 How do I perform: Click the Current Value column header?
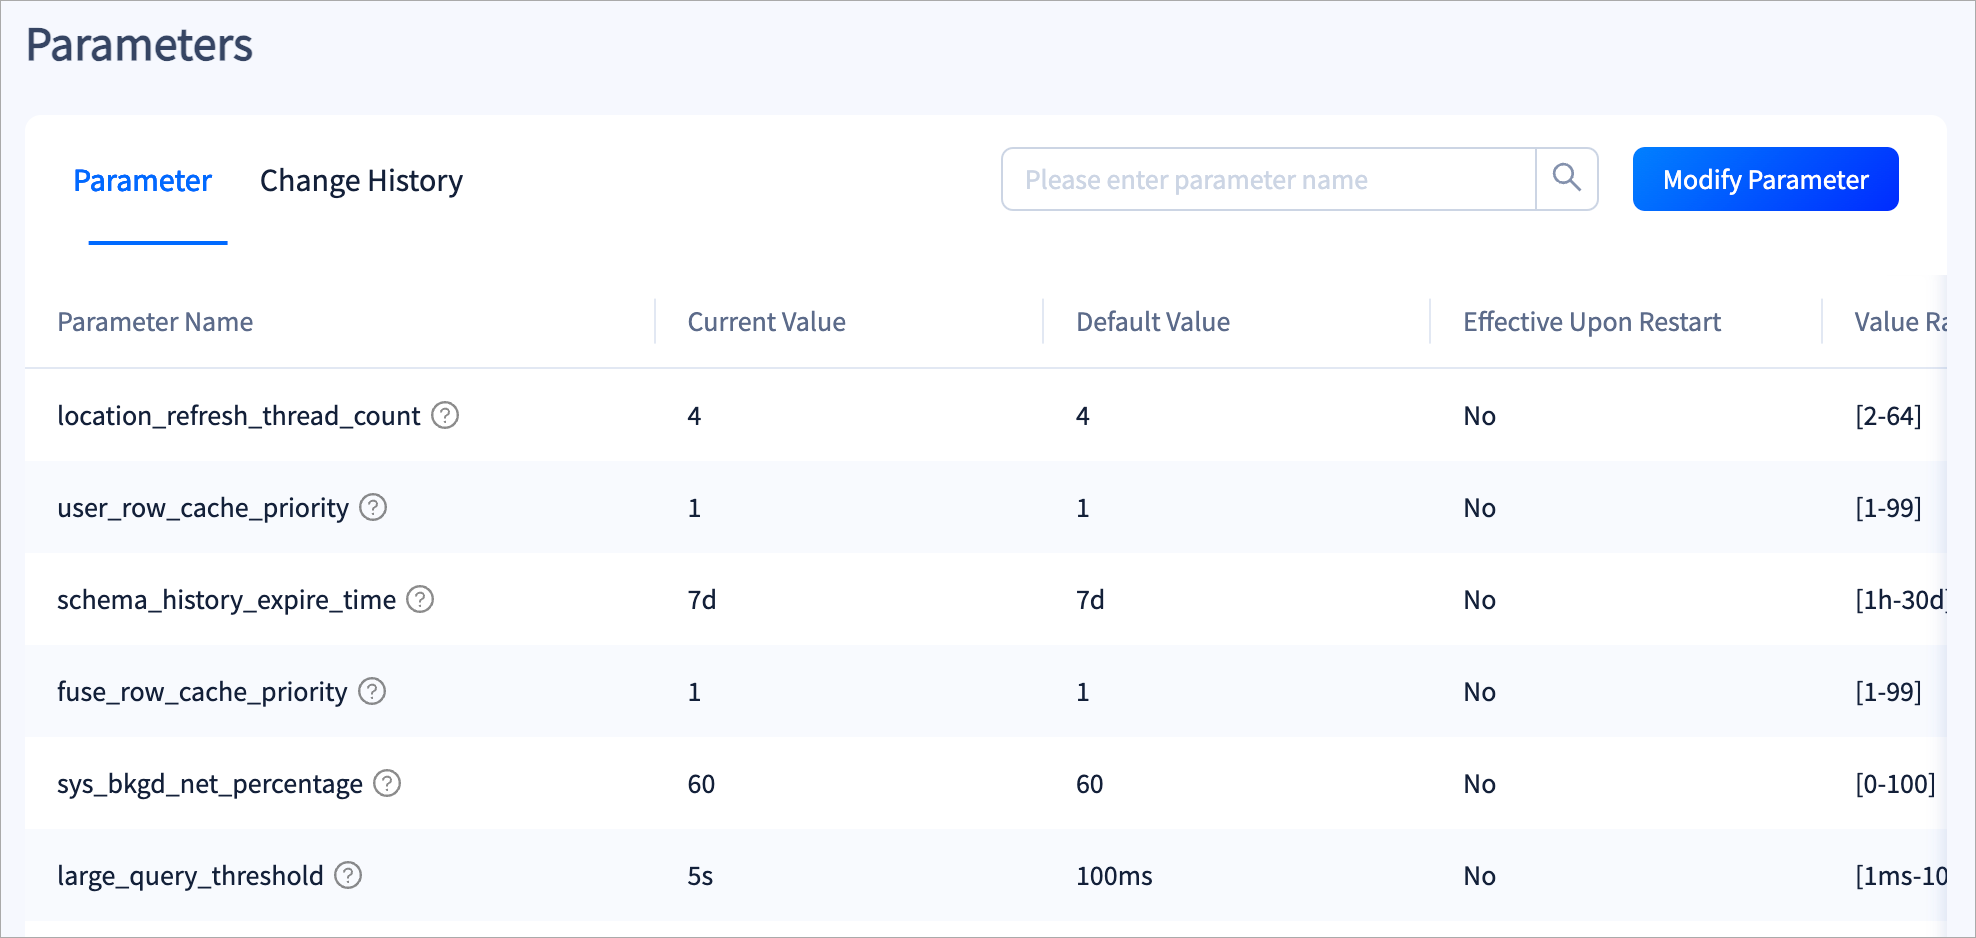pyautogui.click(x=766, y=322)
